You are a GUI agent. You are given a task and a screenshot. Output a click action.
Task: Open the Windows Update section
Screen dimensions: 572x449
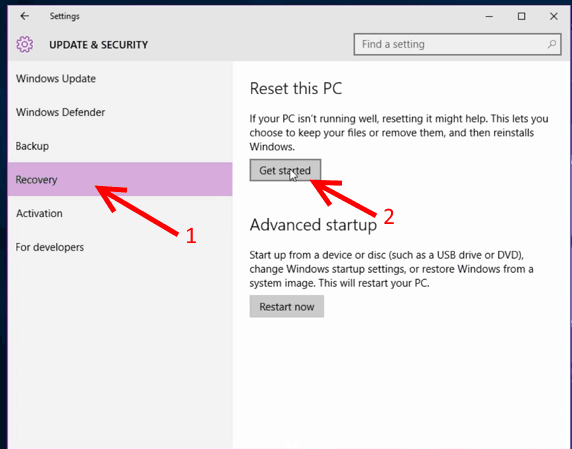[56, 78]
